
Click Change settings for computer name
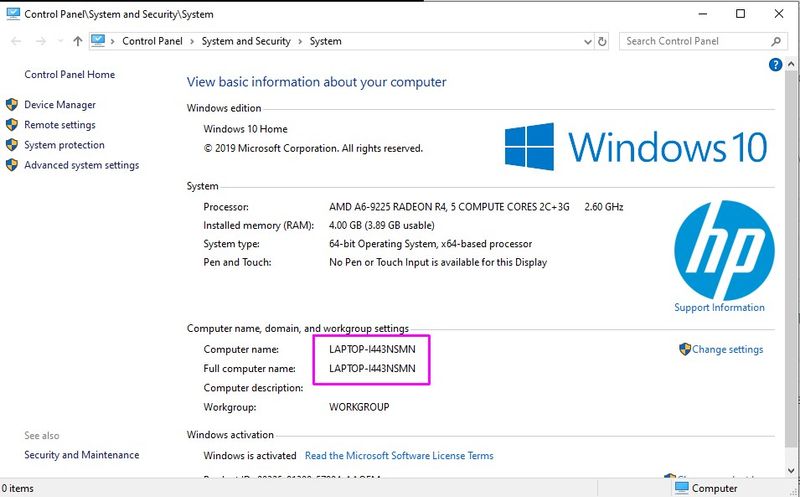click(x=728, y=350)
